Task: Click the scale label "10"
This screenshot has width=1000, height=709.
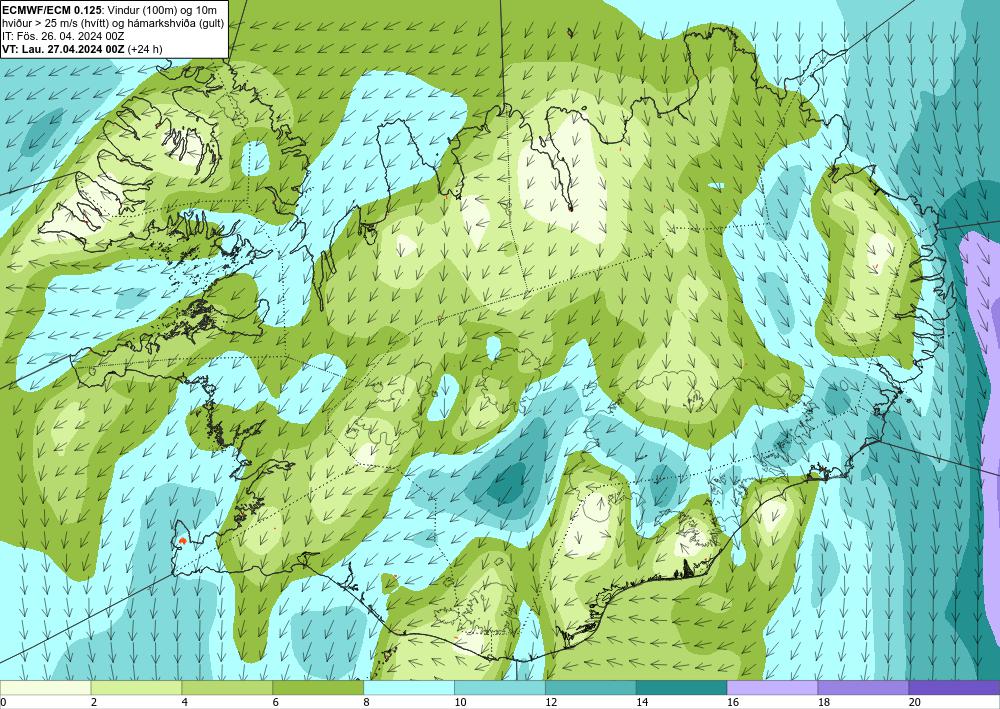Action: pos(460,703)
